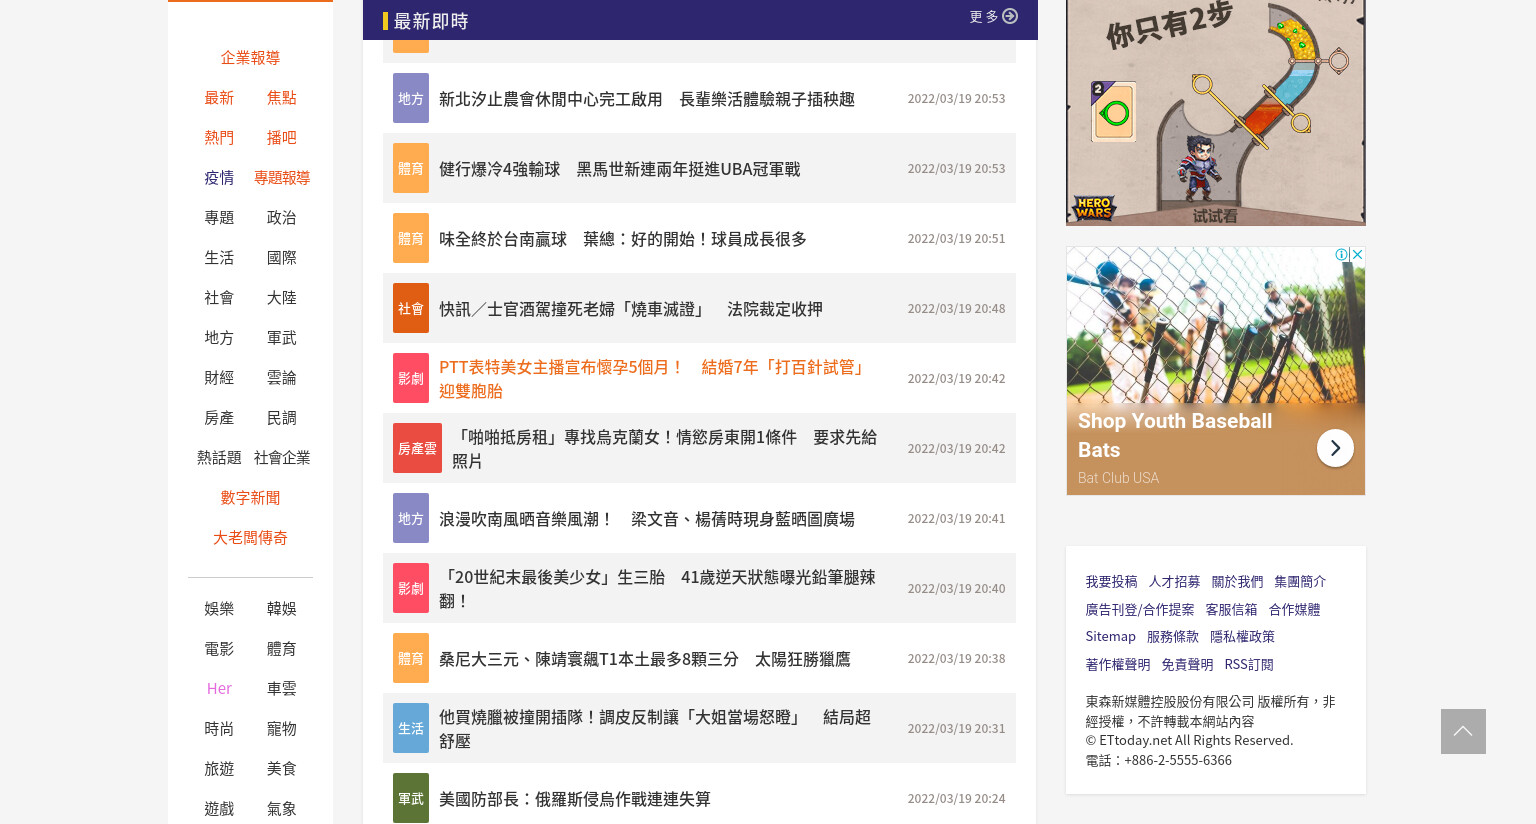Click the ad info icon on baseball ad
This screenshot has height=824, width=1536.
tap(1342, 254)
